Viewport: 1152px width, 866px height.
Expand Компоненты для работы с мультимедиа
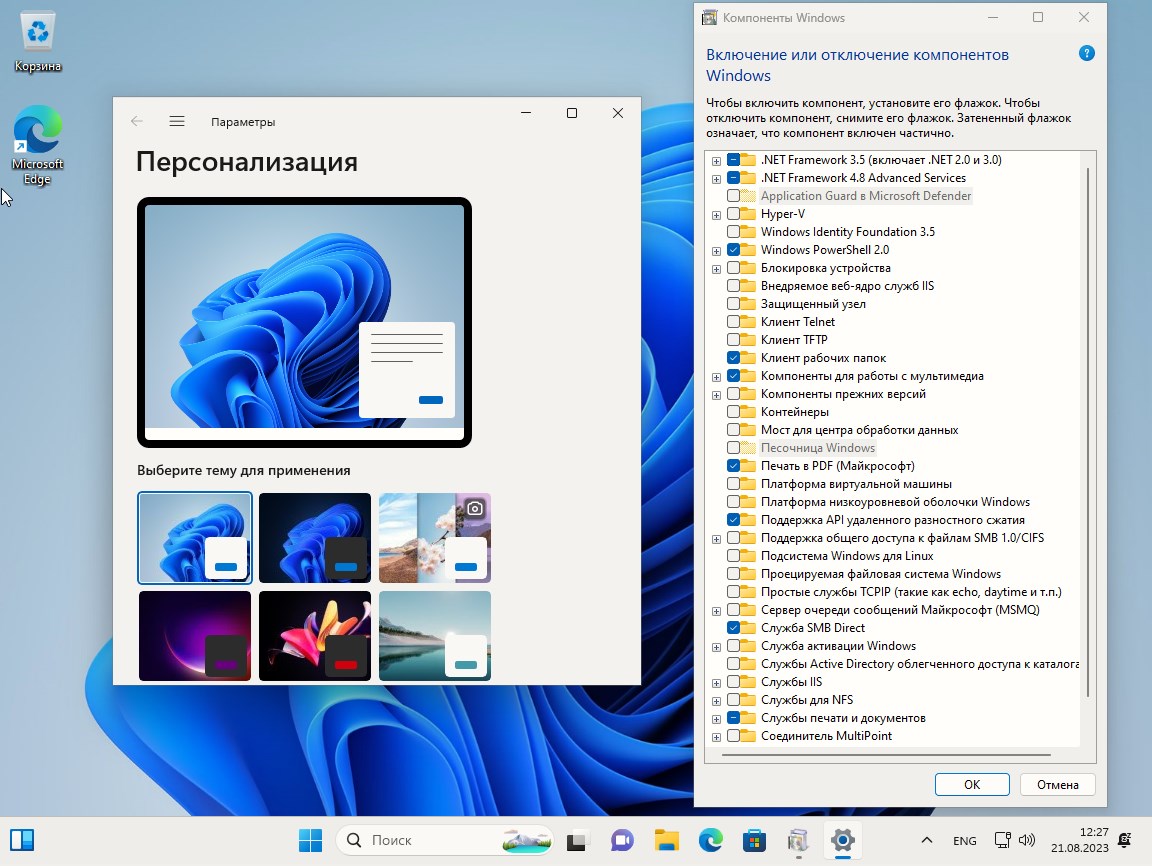[x=715, y=375]
